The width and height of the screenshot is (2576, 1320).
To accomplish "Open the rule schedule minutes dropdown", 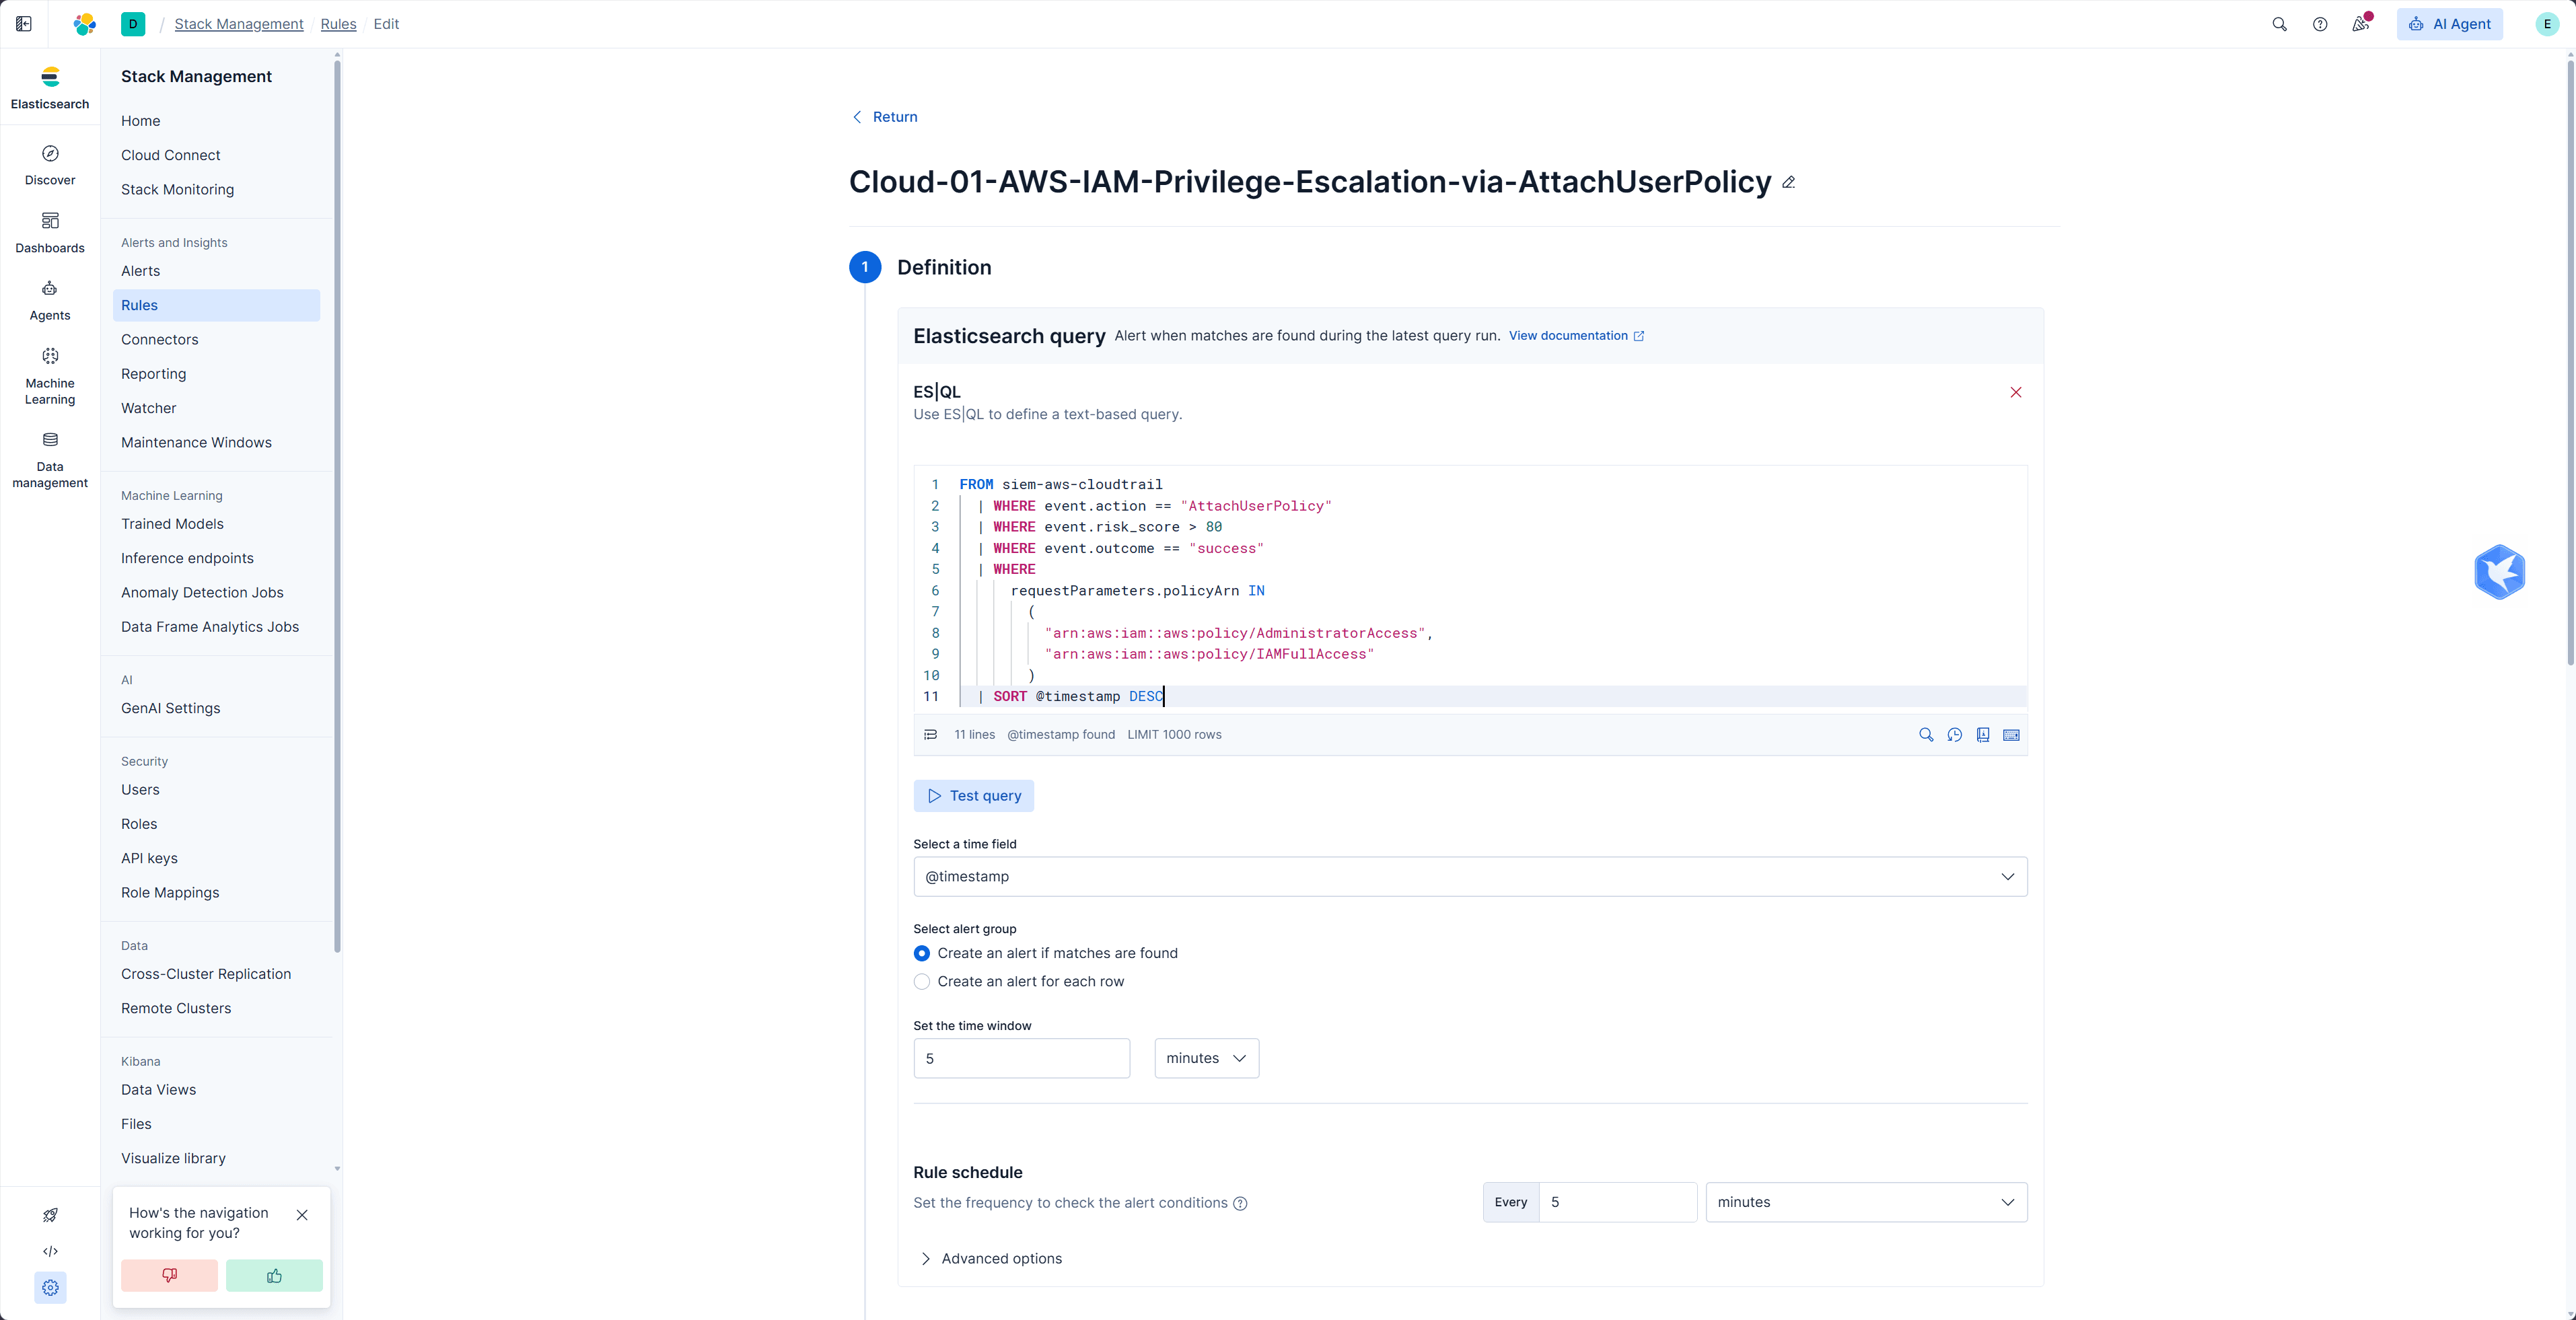I will pos(1866,1202).
